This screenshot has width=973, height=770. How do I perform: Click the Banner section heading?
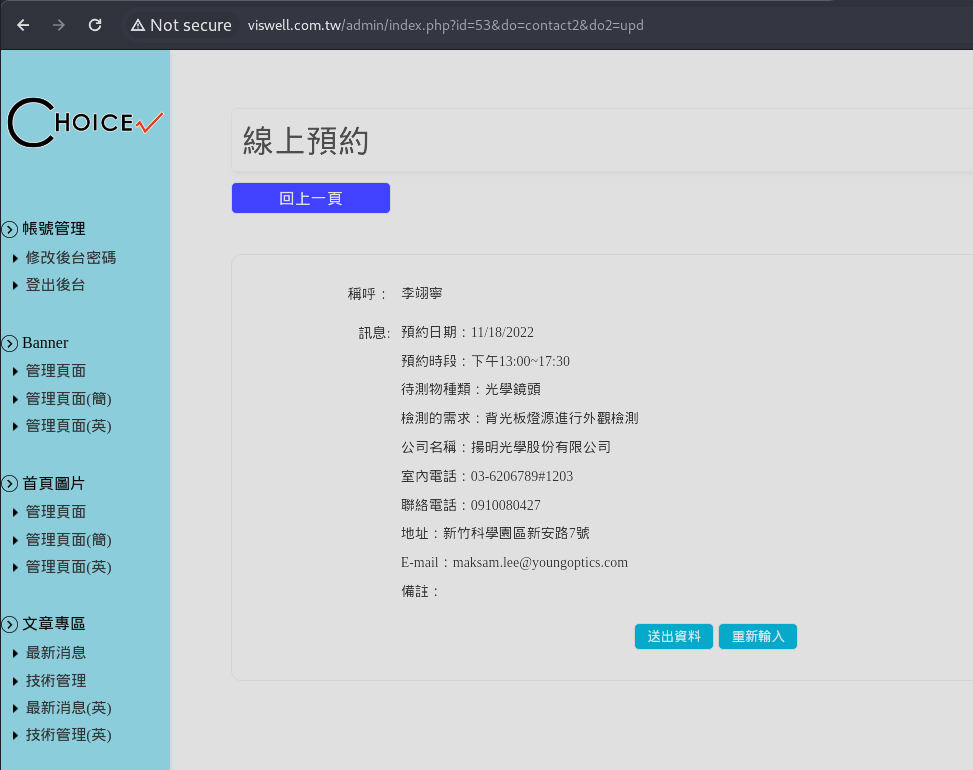pos(45,342)
